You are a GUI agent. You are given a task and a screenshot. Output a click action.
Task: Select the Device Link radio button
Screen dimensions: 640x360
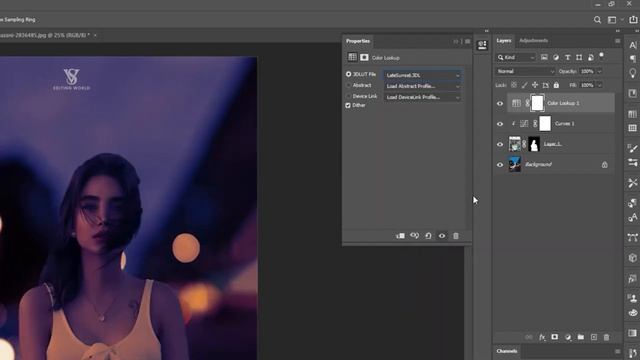[x=349, y=96]
